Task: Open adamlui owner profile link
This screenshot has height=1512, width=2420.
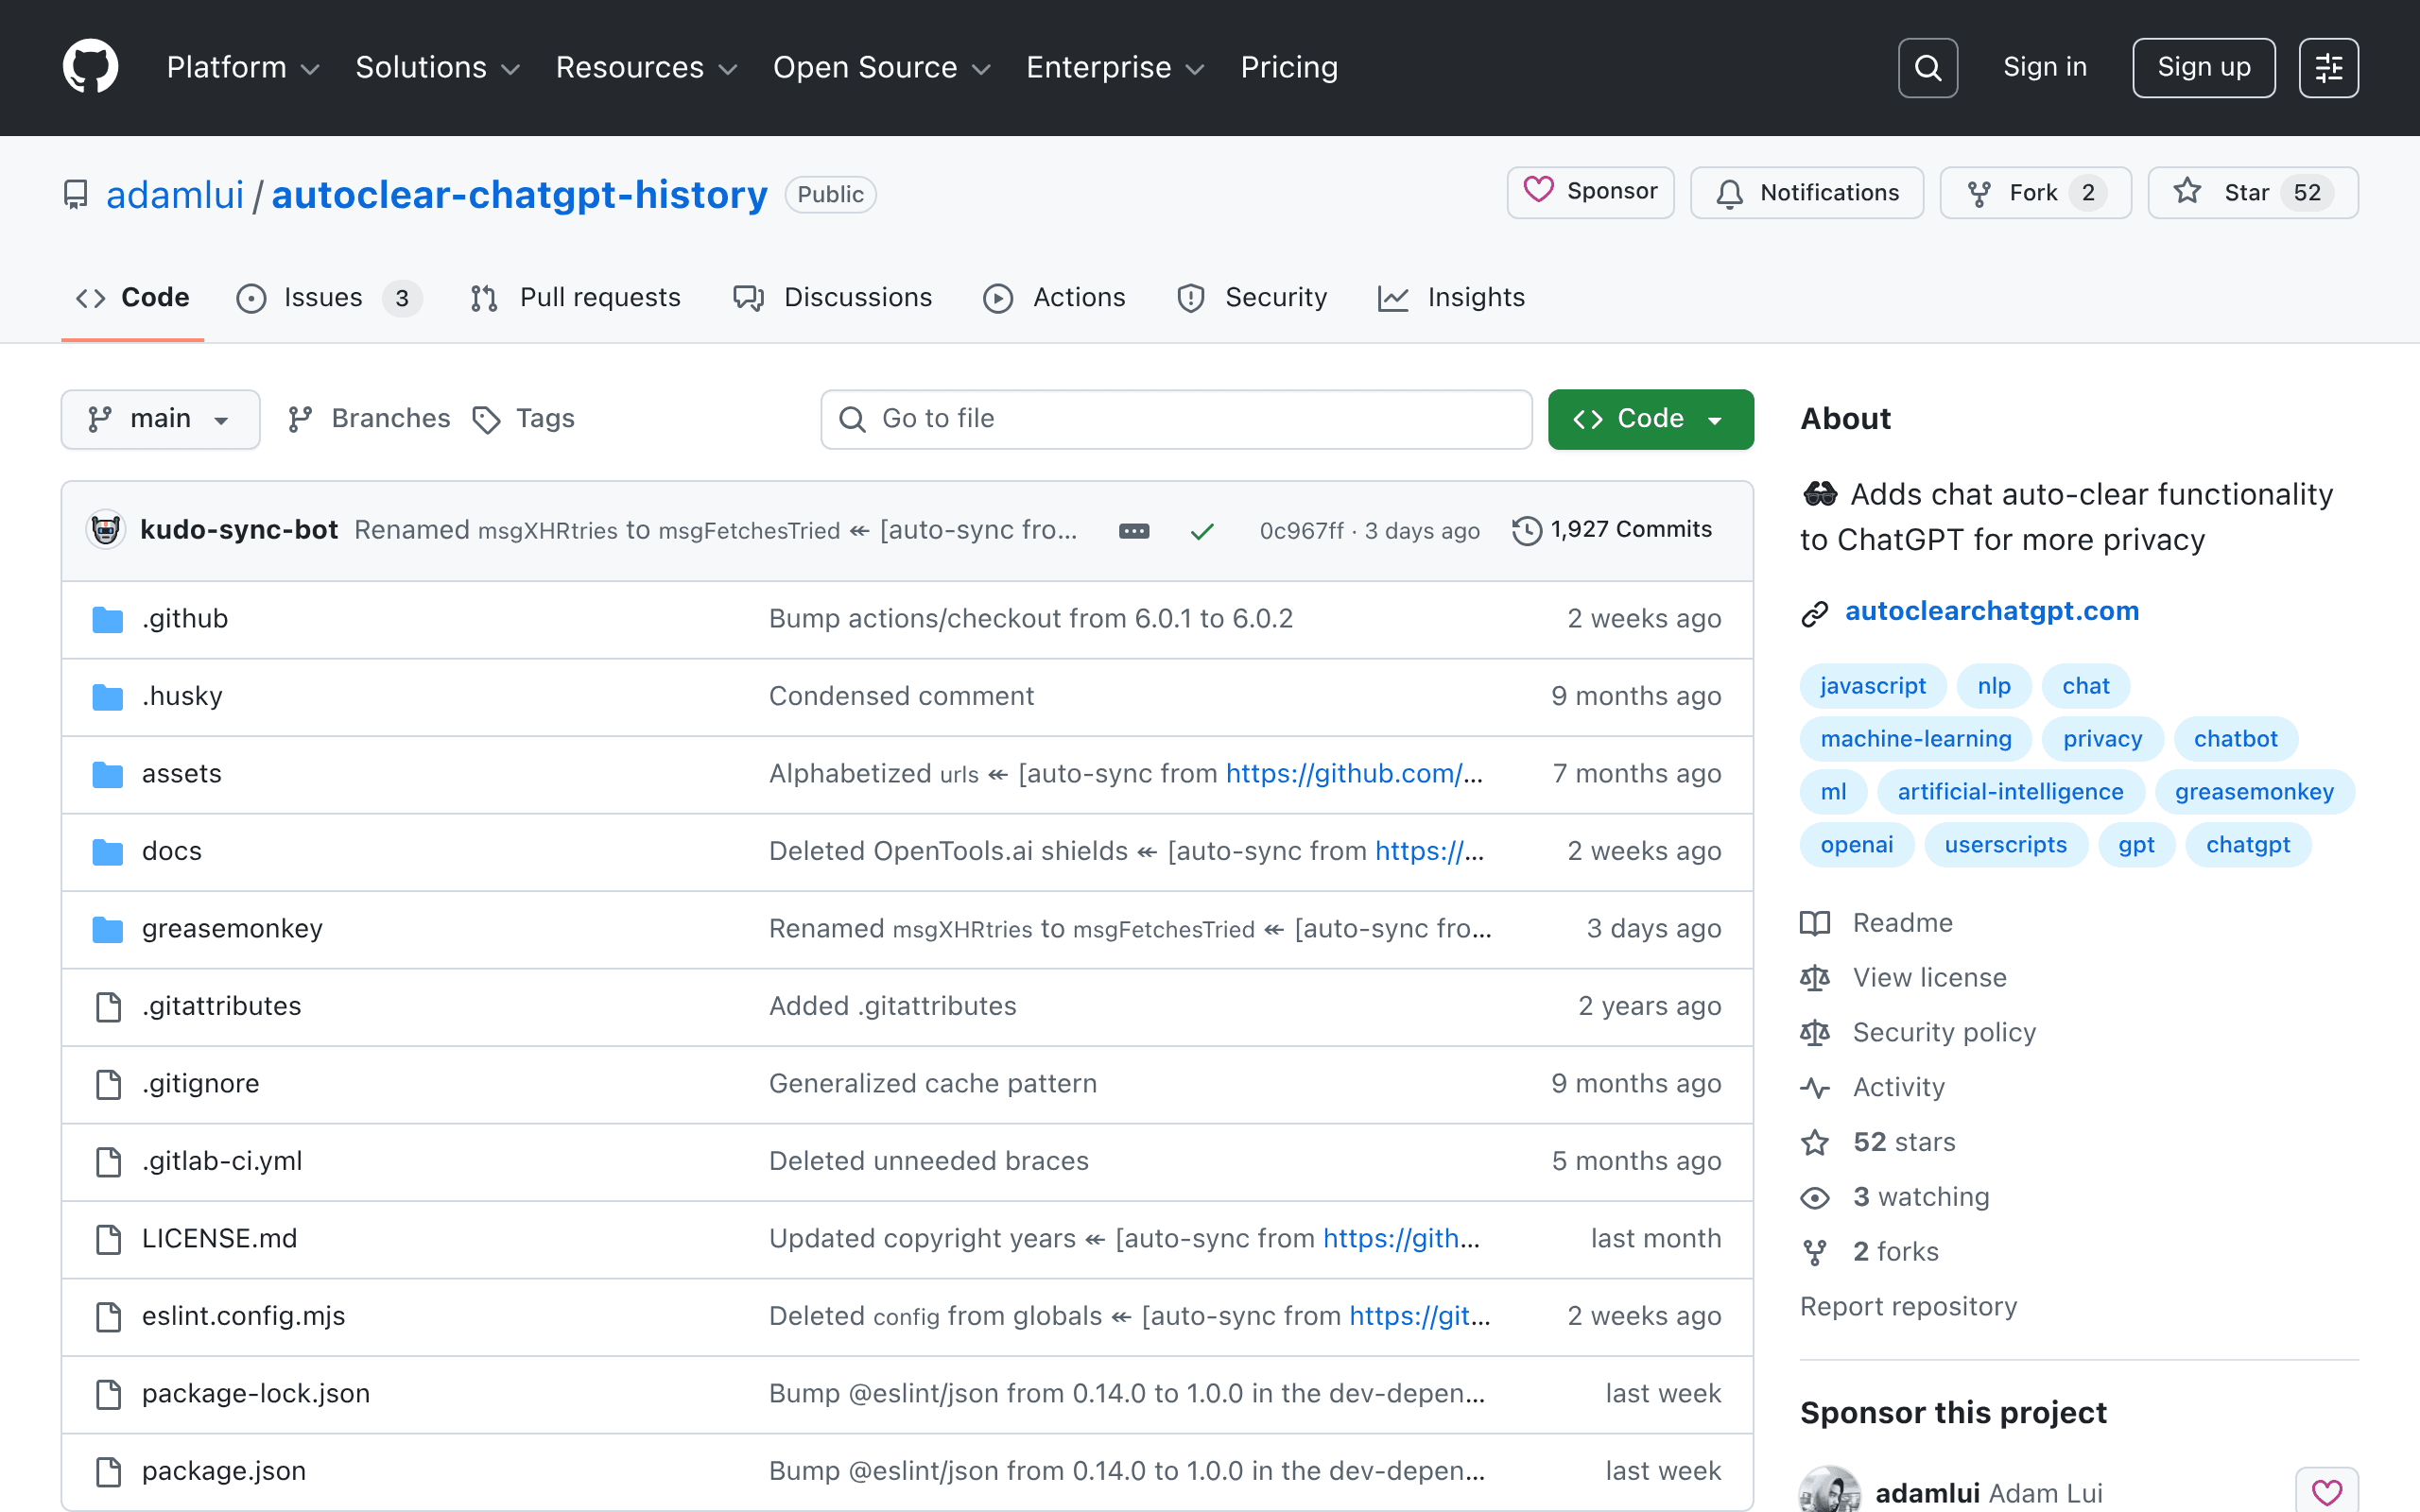Action: (175, 194)
